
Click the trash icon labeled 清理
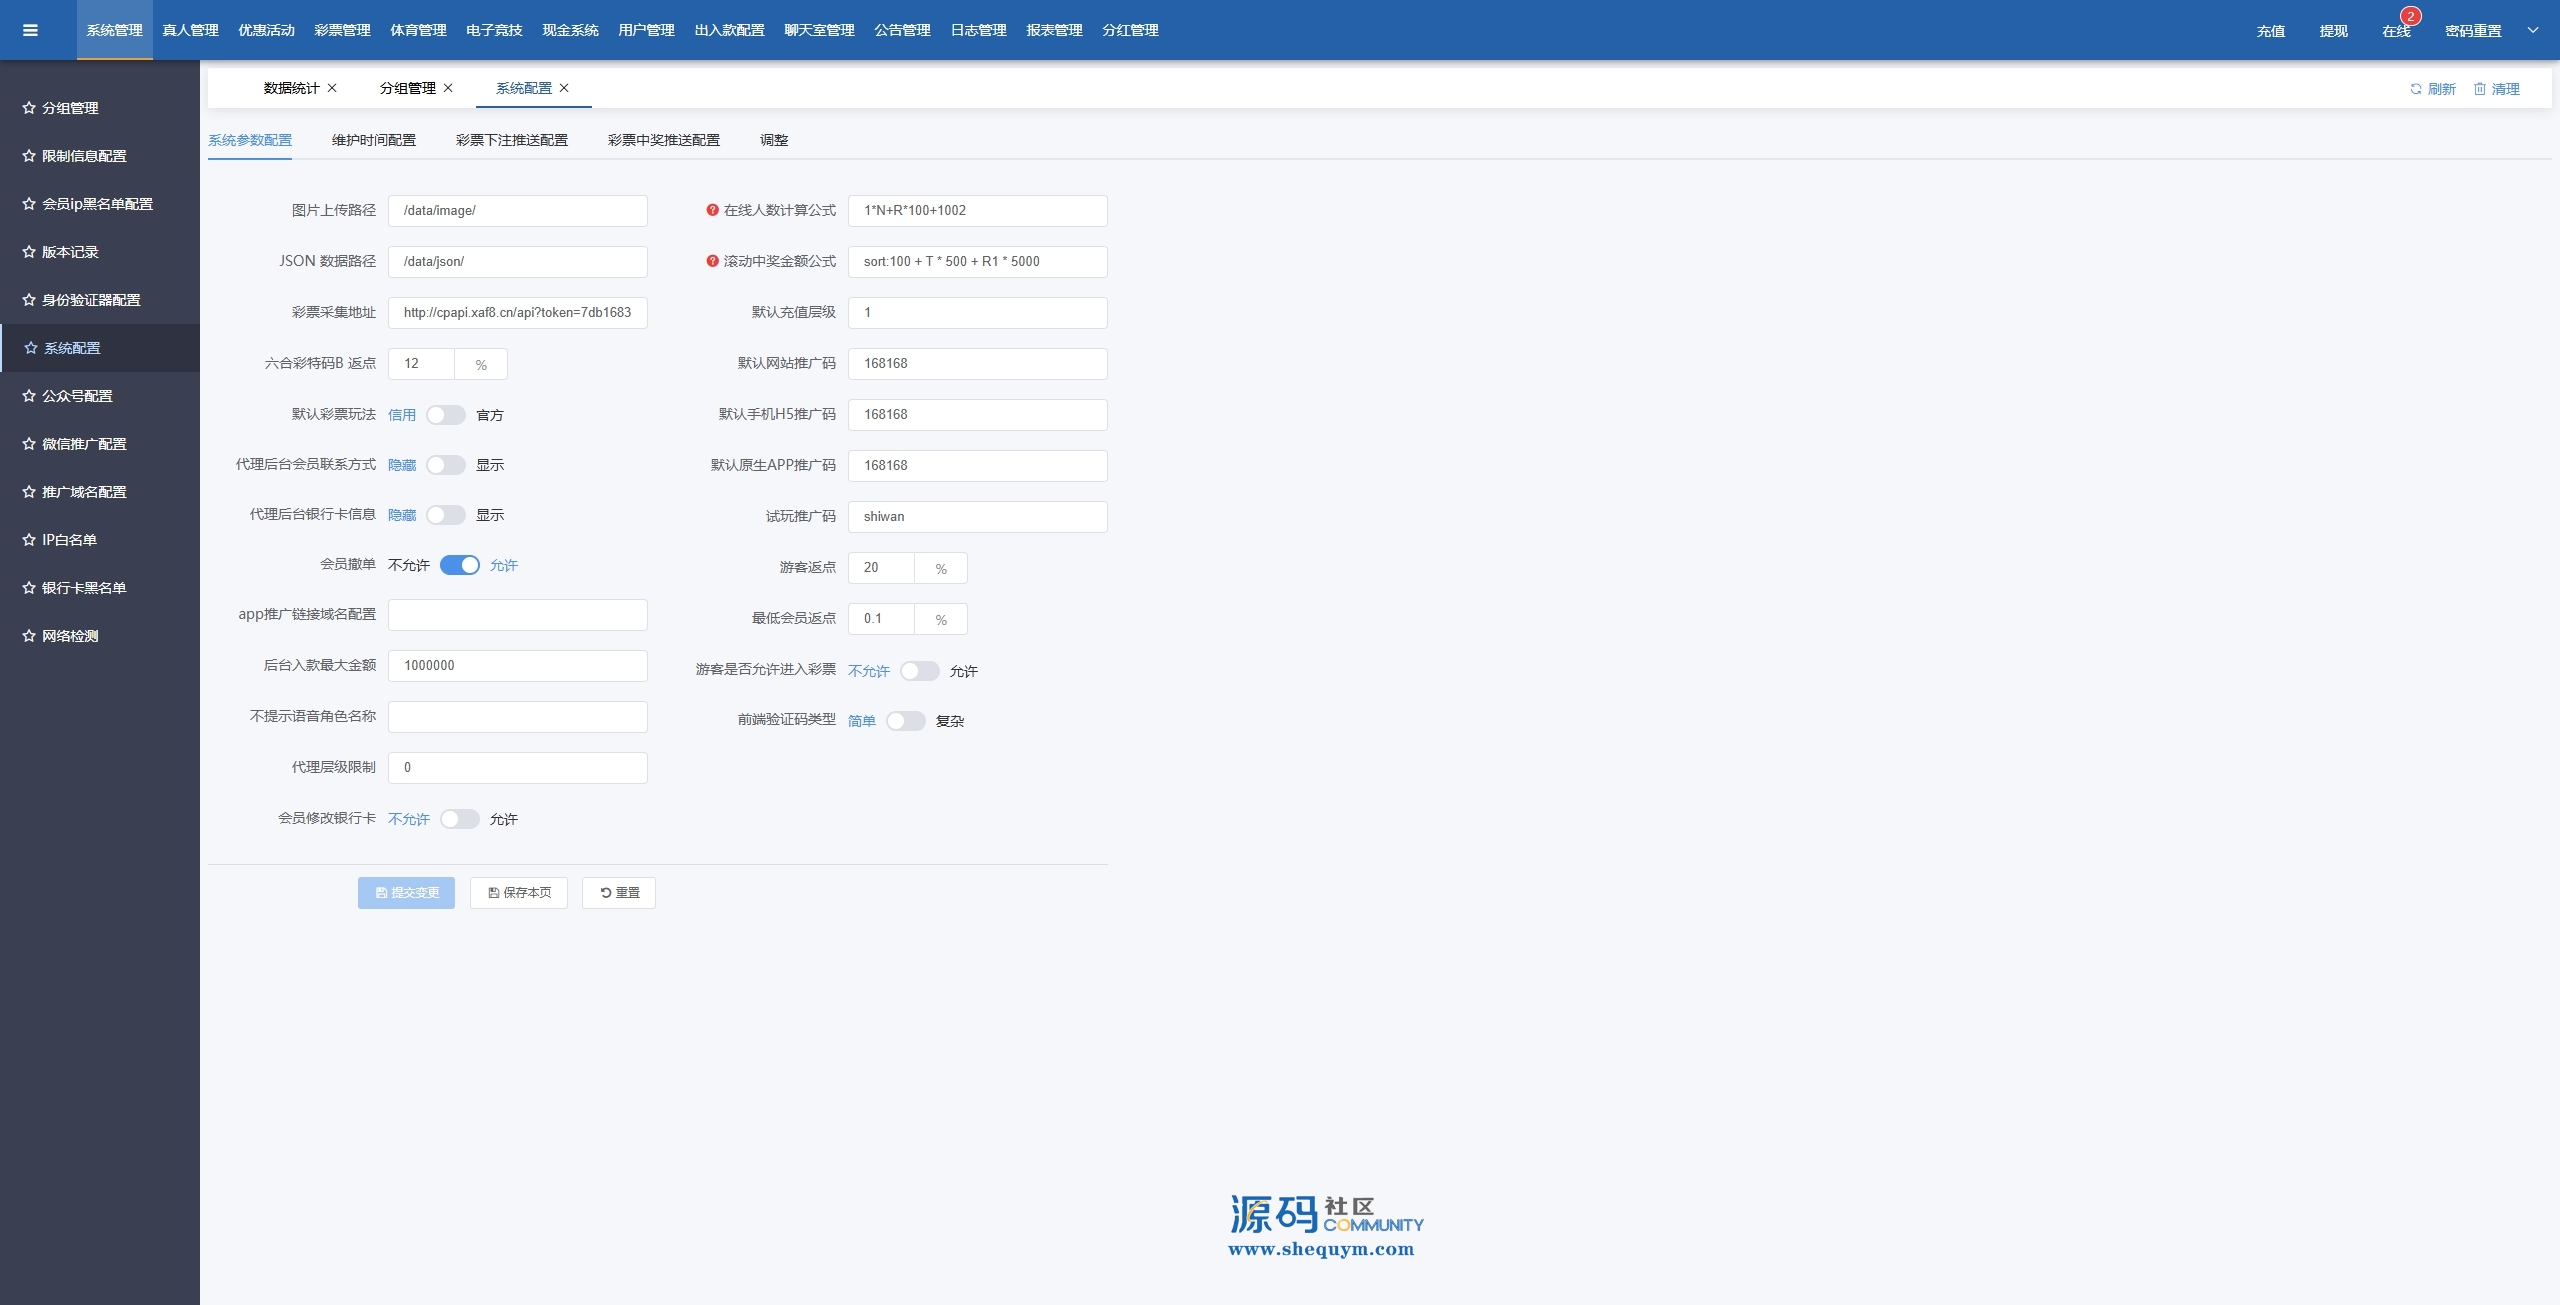2480,89
